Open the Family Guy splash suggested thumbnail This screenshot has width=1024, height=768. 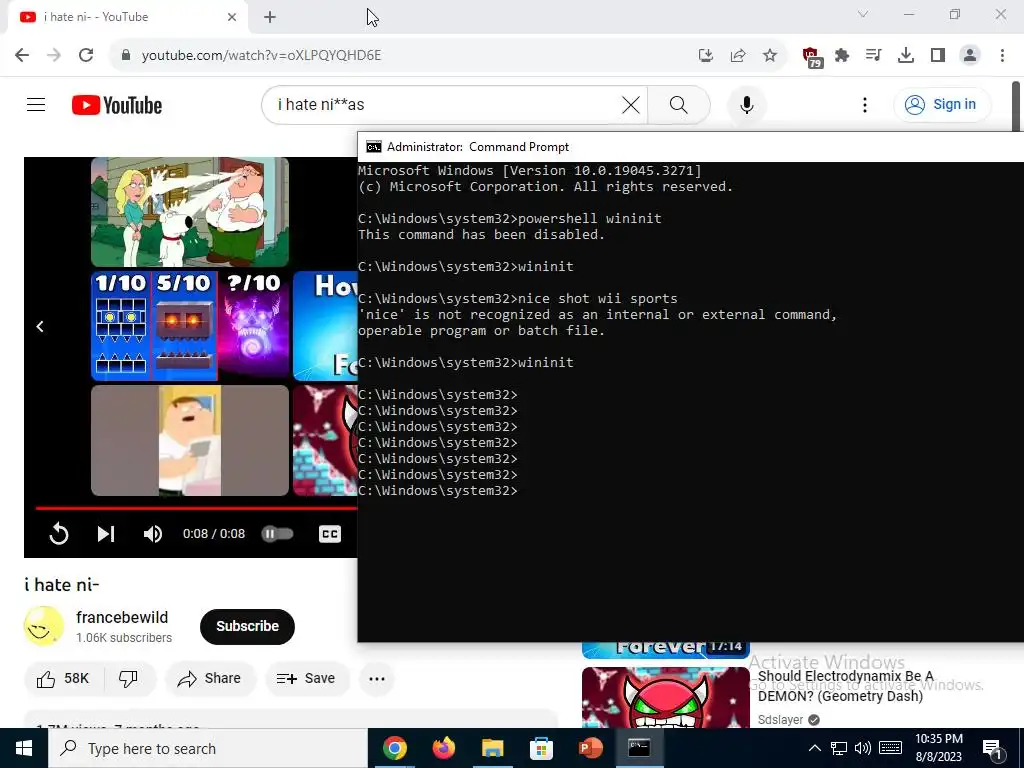190,212
